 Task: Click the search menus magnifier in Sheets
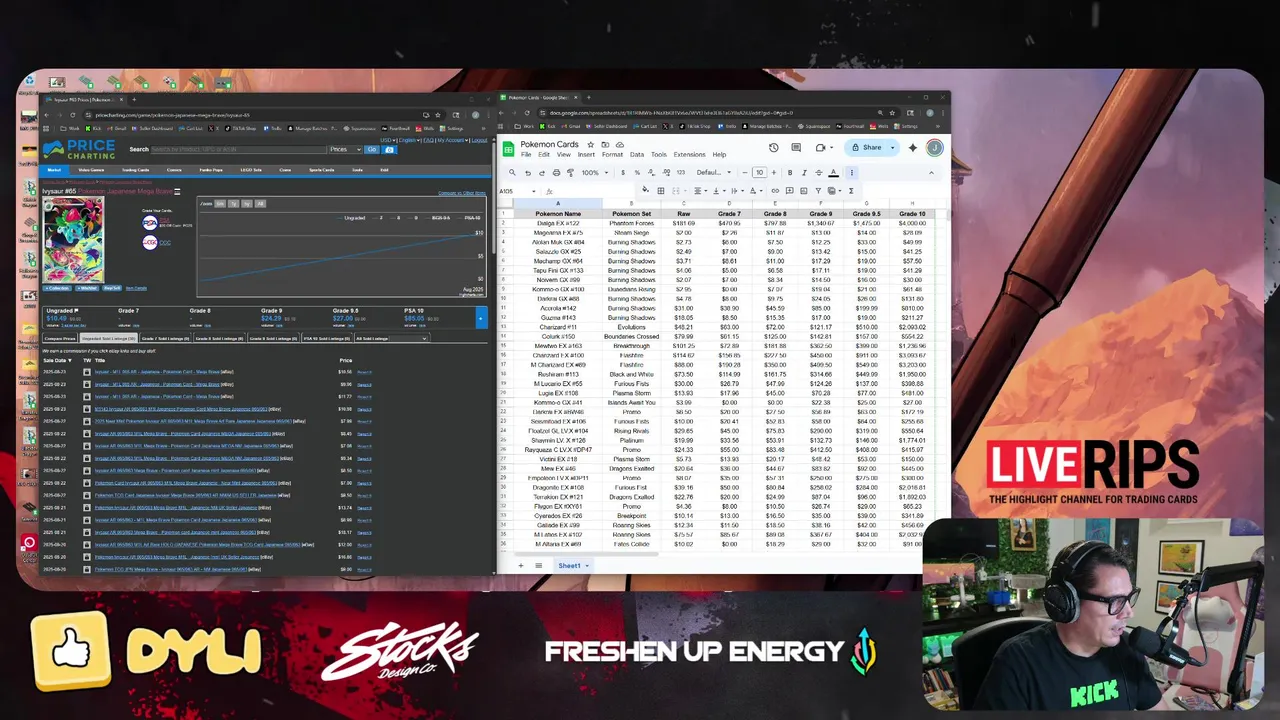point(512,172)
